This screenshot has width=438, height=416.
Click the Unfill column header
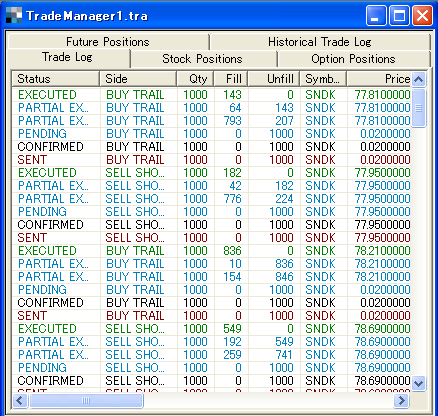tap(274, 79)
